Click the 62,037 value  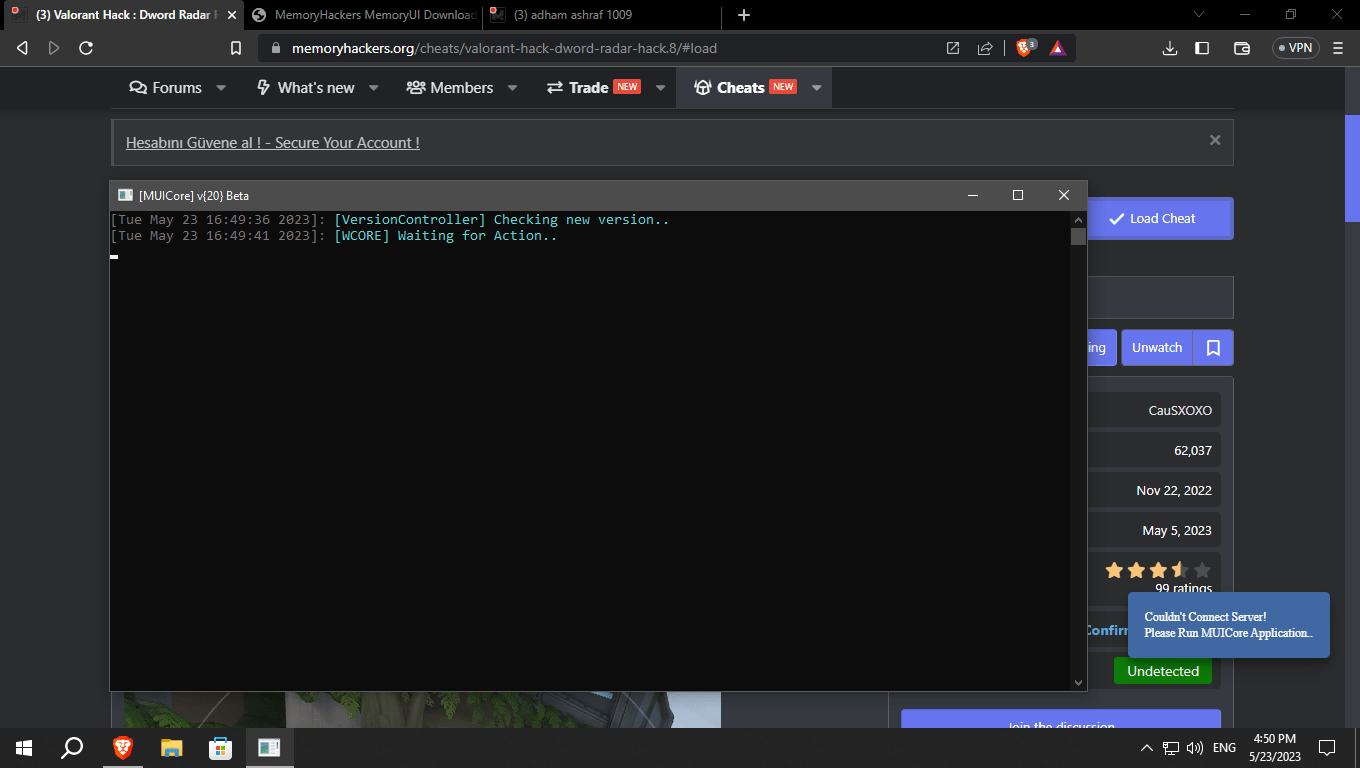[x=1193, y=451]
